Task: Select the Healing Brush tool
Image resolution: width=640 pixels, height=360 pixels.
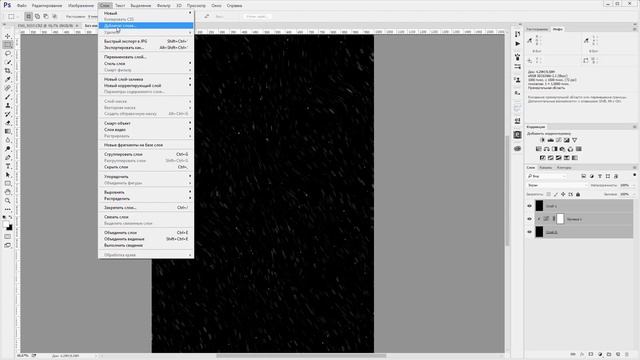Action: [8, 88]
